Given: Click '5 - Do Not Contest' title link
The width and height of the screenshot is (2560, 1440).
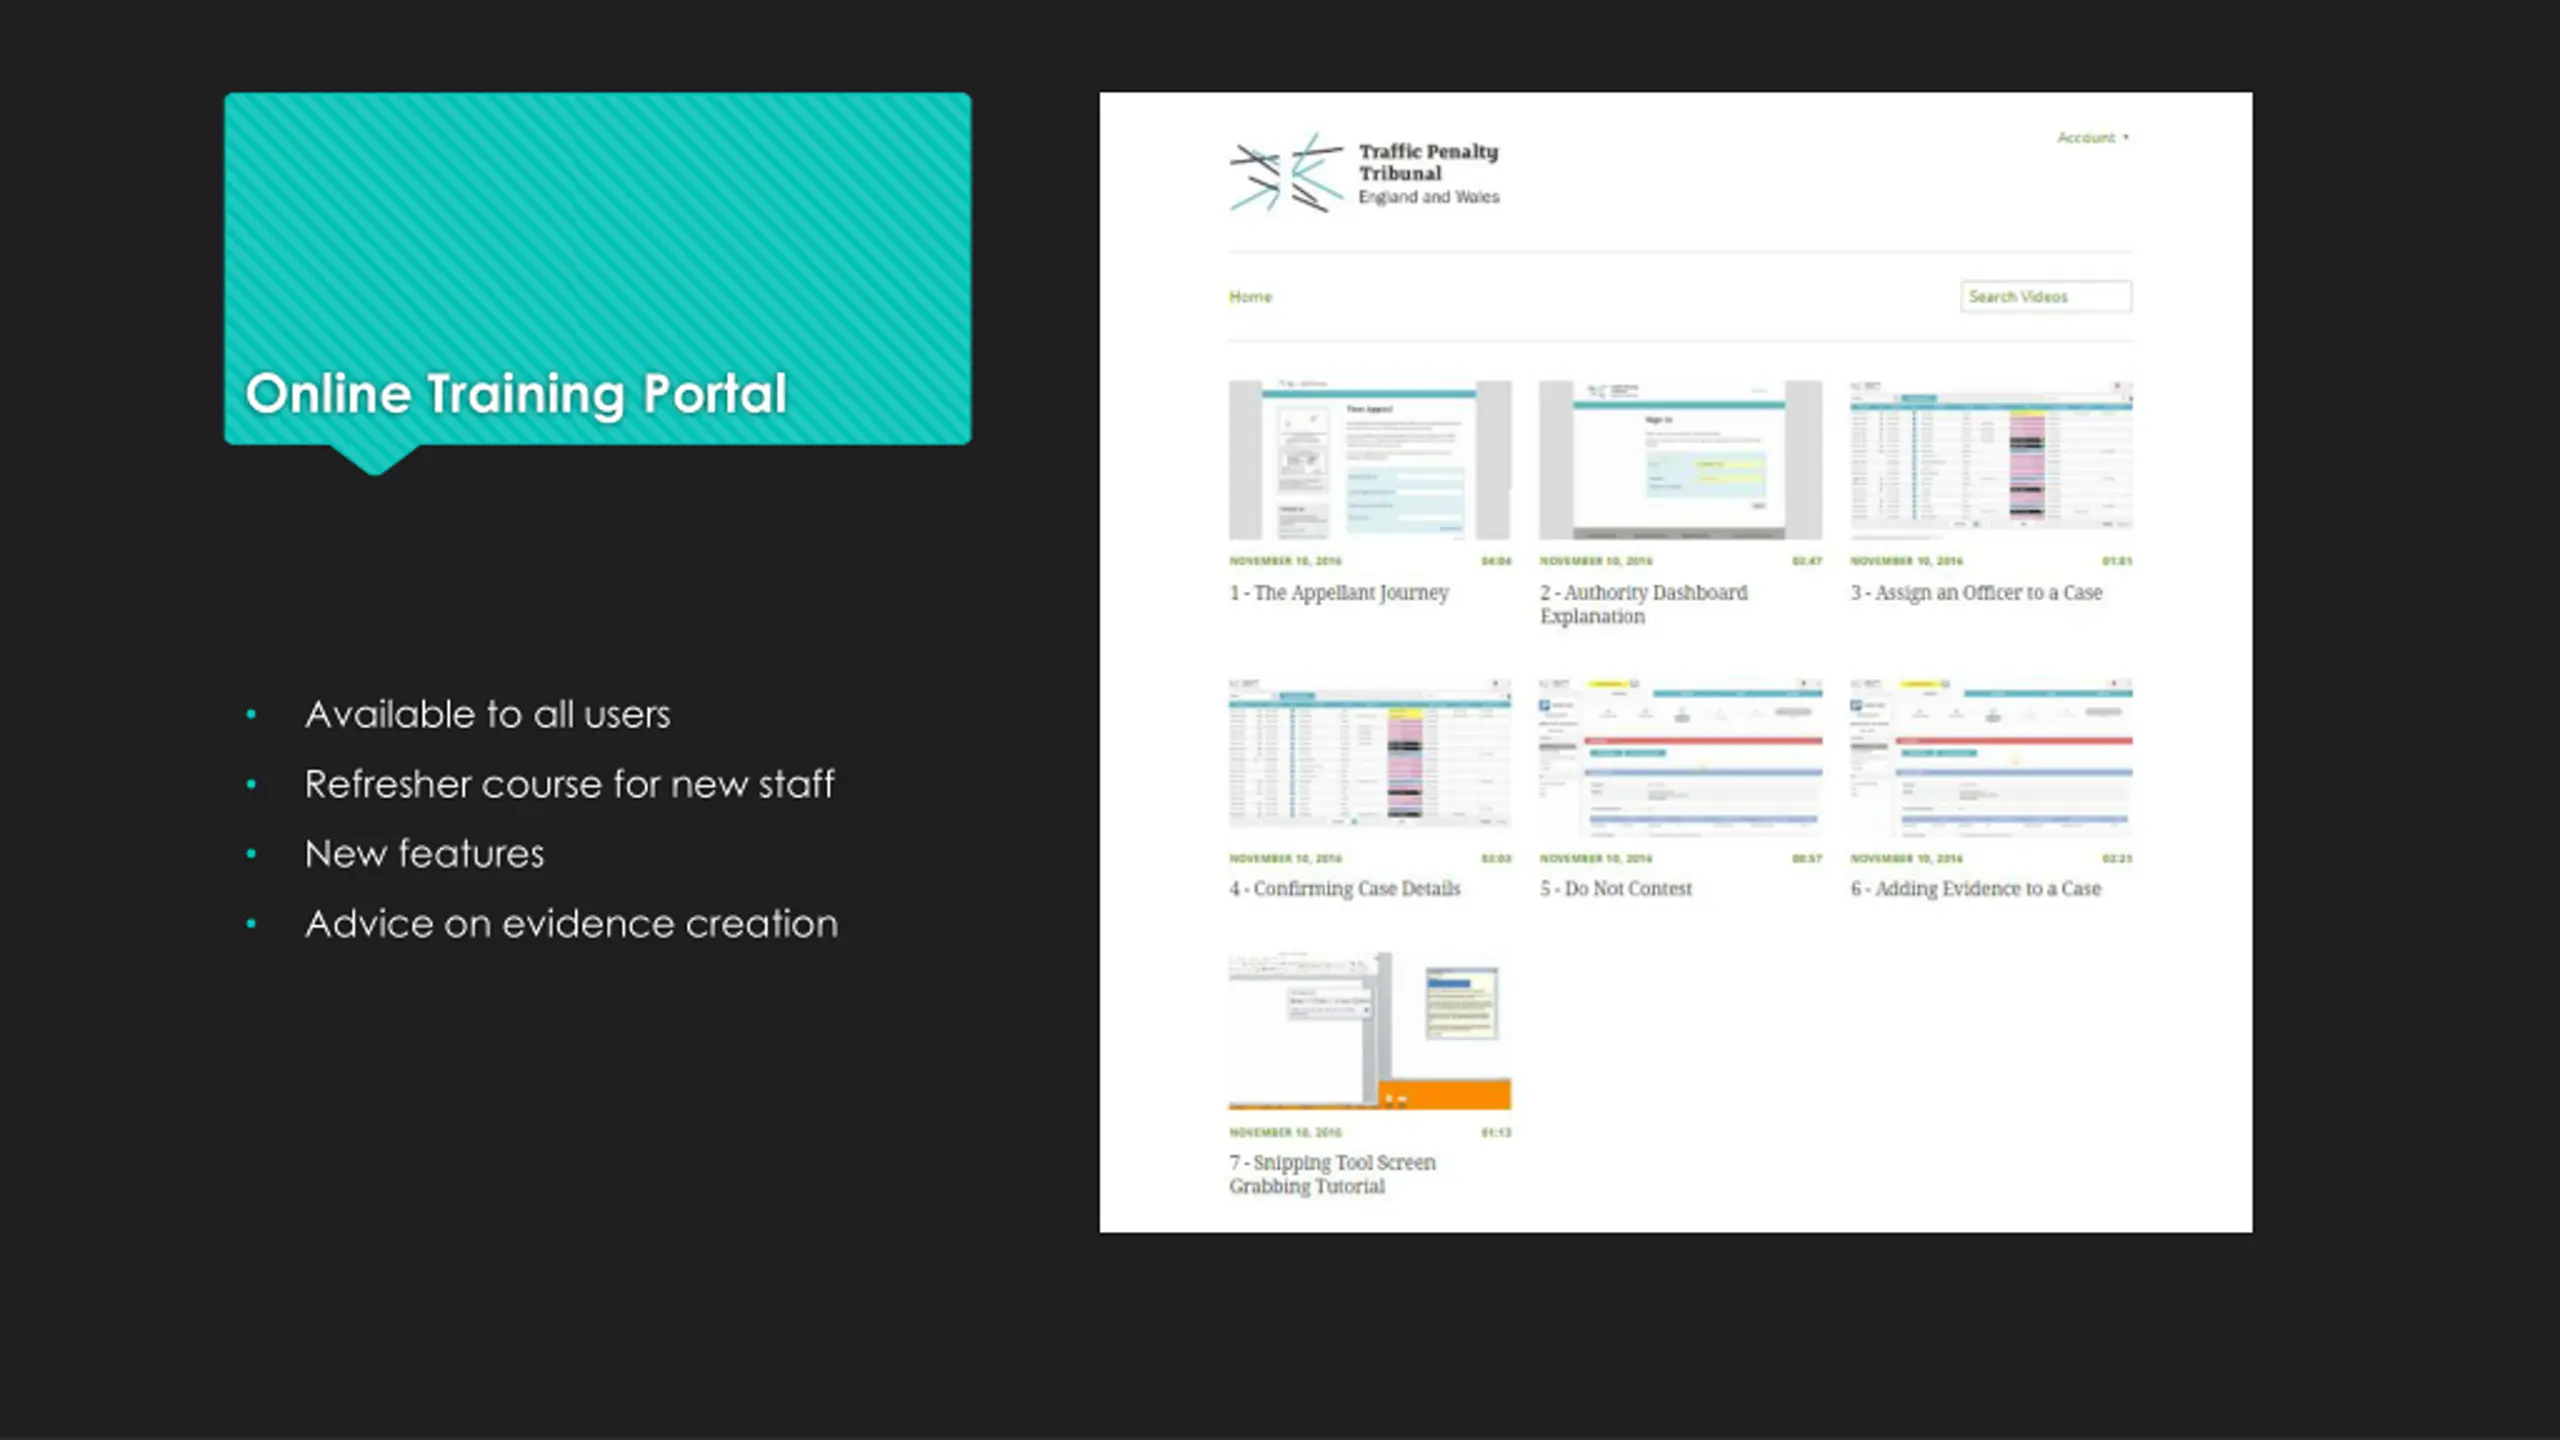Looking at the screenshot, I should click(x=1615, y=889).
